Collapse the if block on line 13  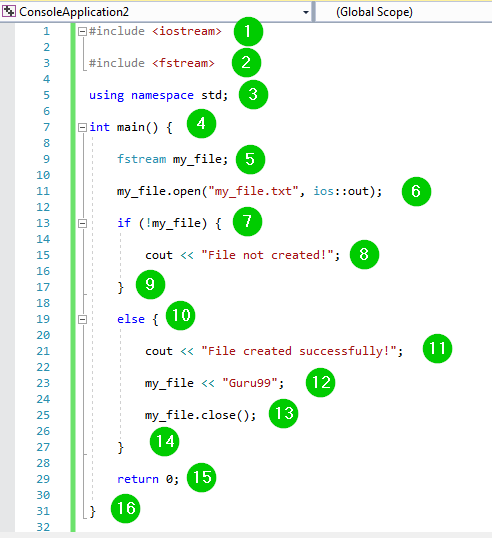[82, 224]
